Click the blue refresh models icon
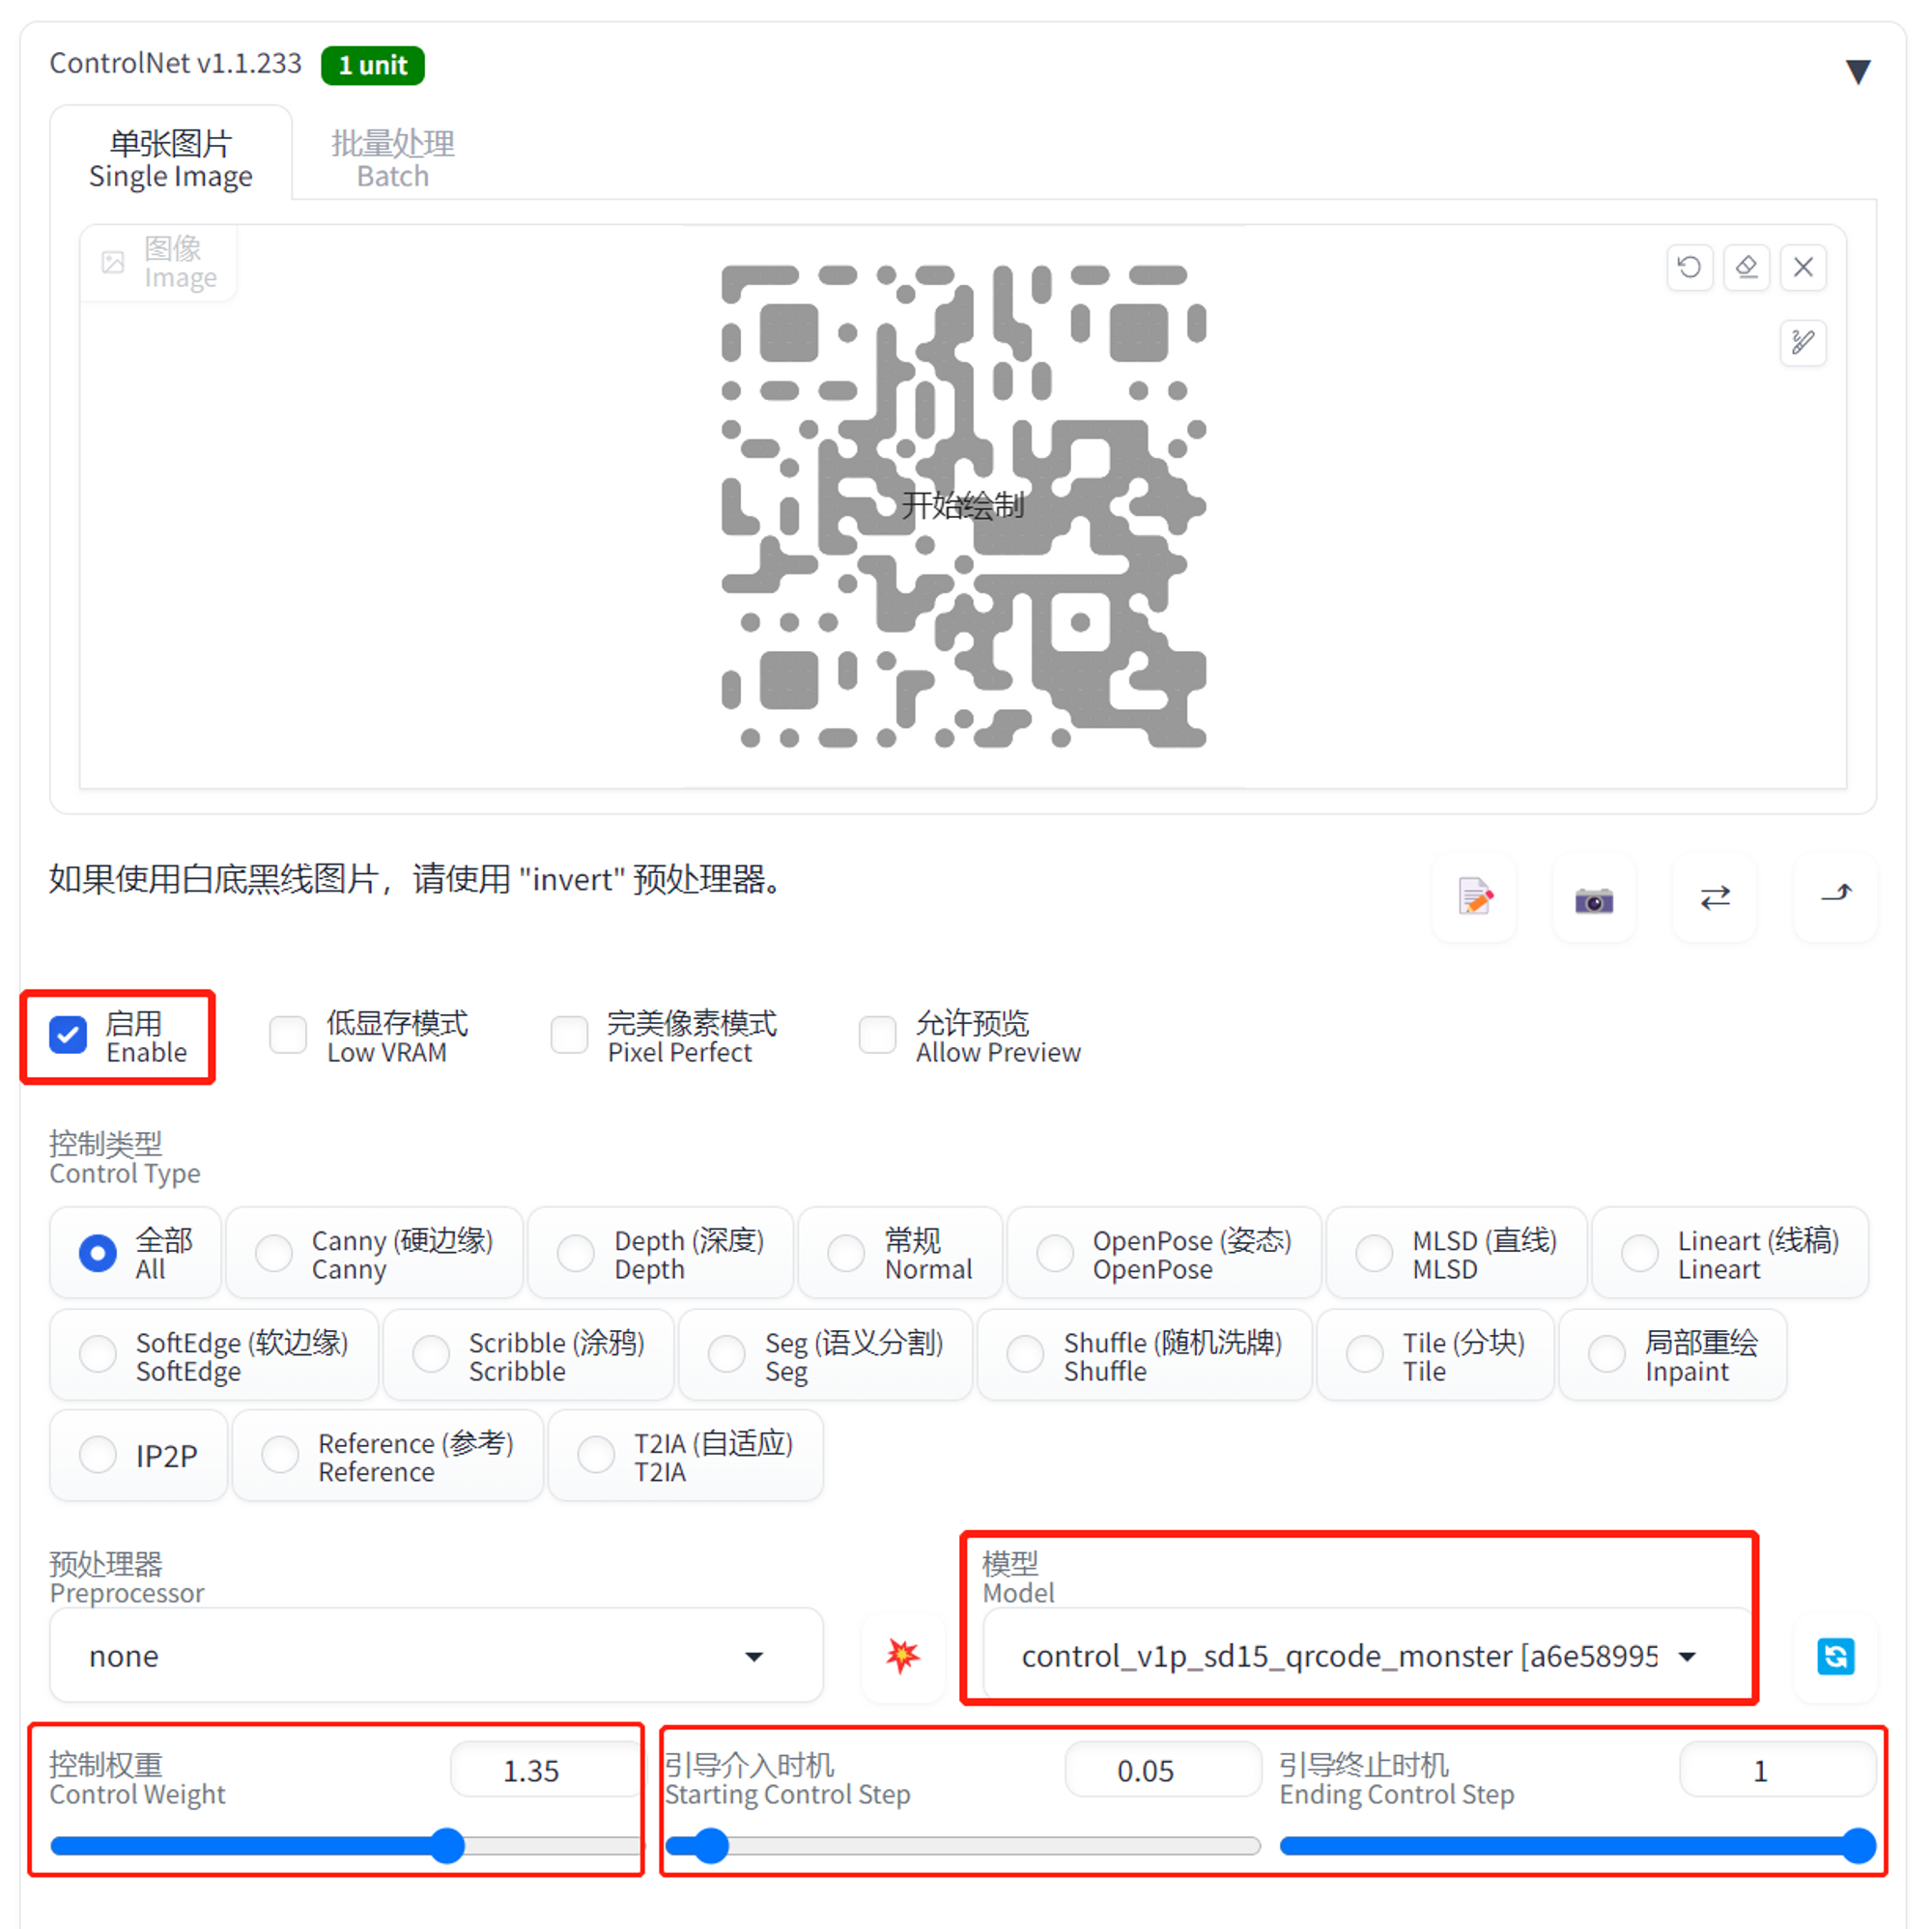Viewport: 1932px width, 1929px height. tap(1836, 1655)
